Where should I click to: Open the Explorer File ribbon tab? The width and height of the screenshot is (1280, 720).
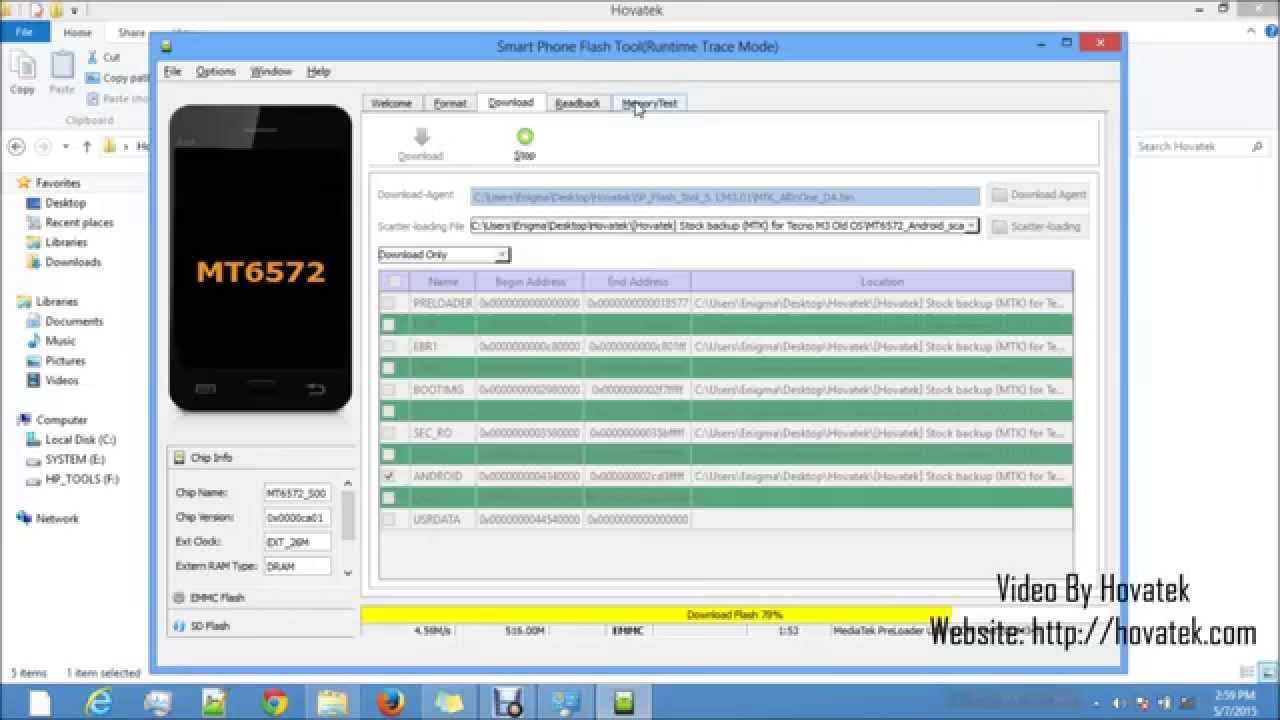(x=24, y=32)
